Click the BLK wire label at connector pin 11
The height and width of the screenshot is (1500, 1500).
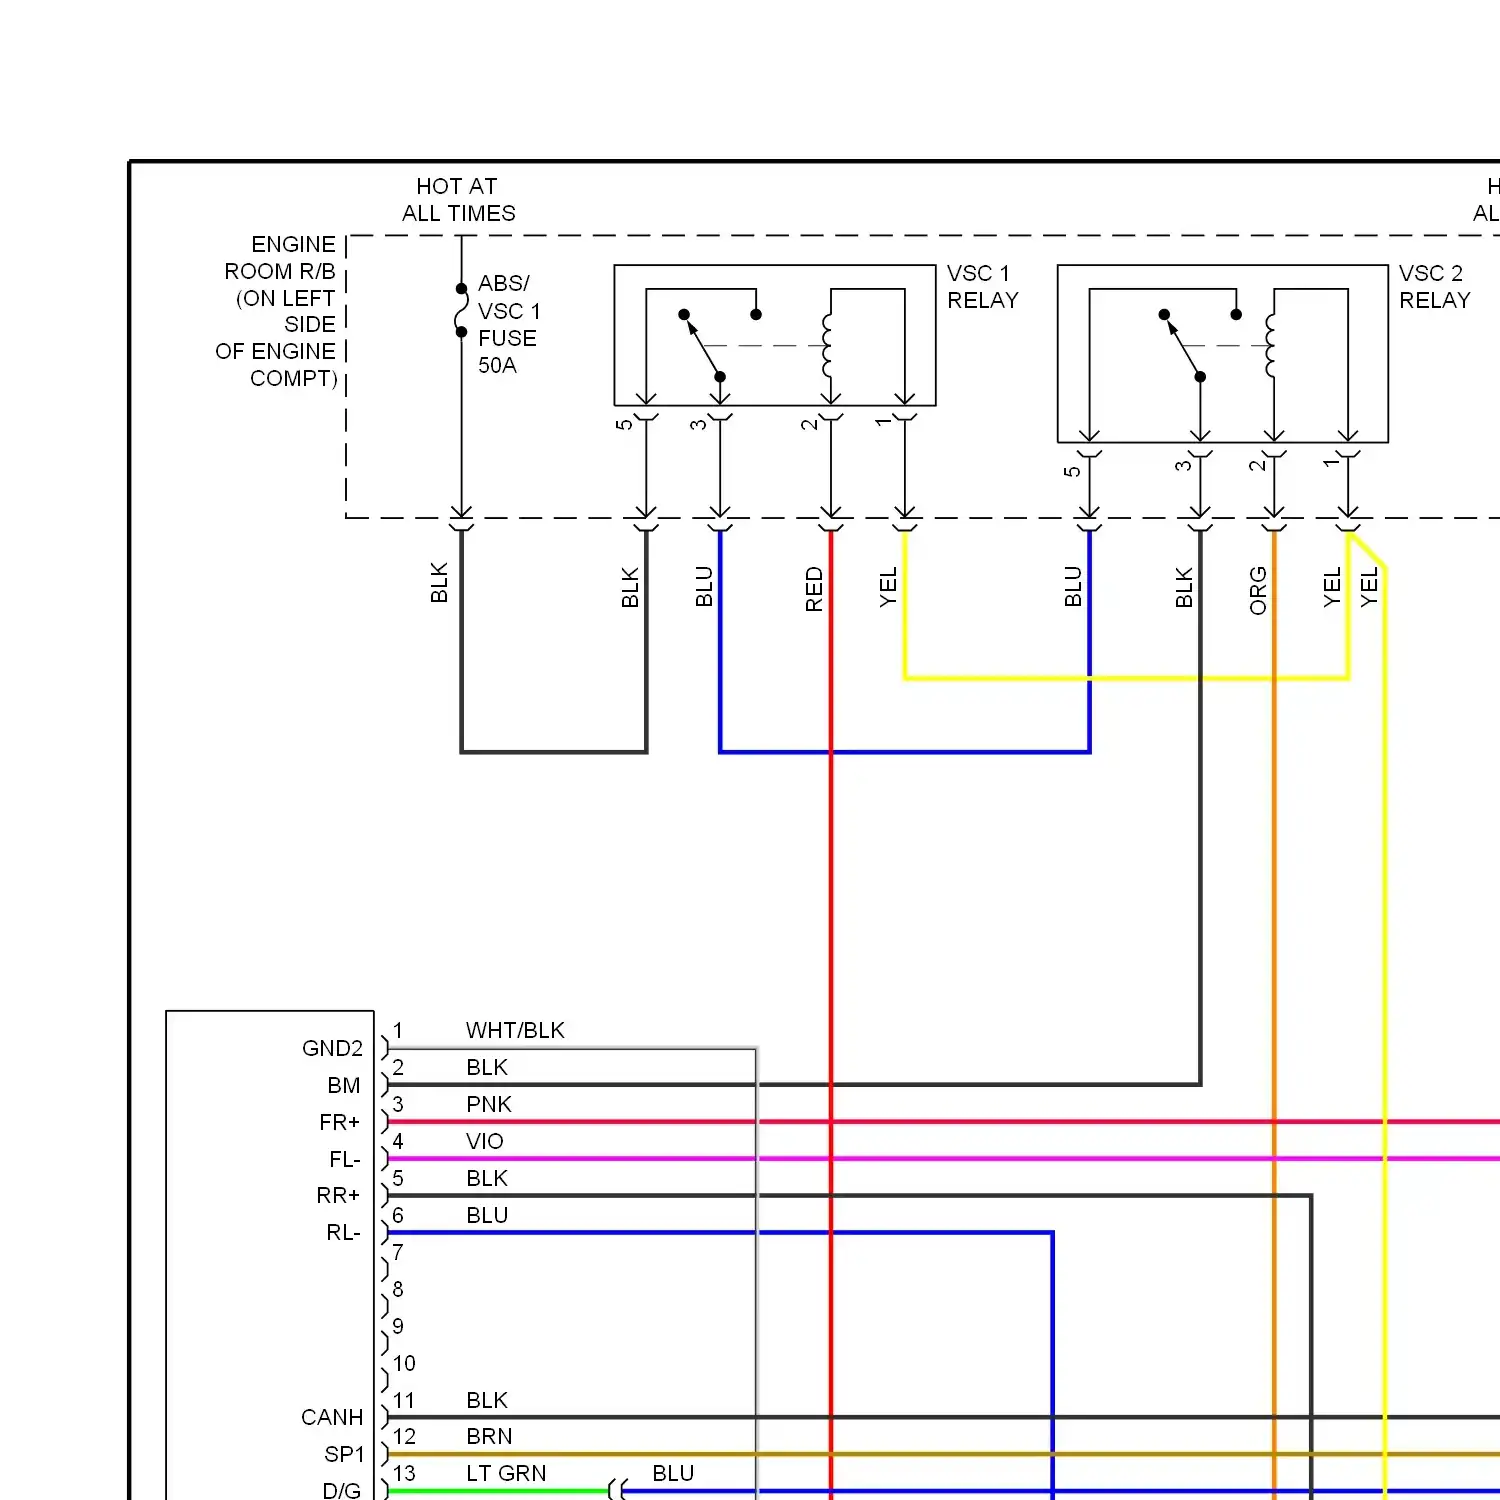click(x=487, y=1400)
